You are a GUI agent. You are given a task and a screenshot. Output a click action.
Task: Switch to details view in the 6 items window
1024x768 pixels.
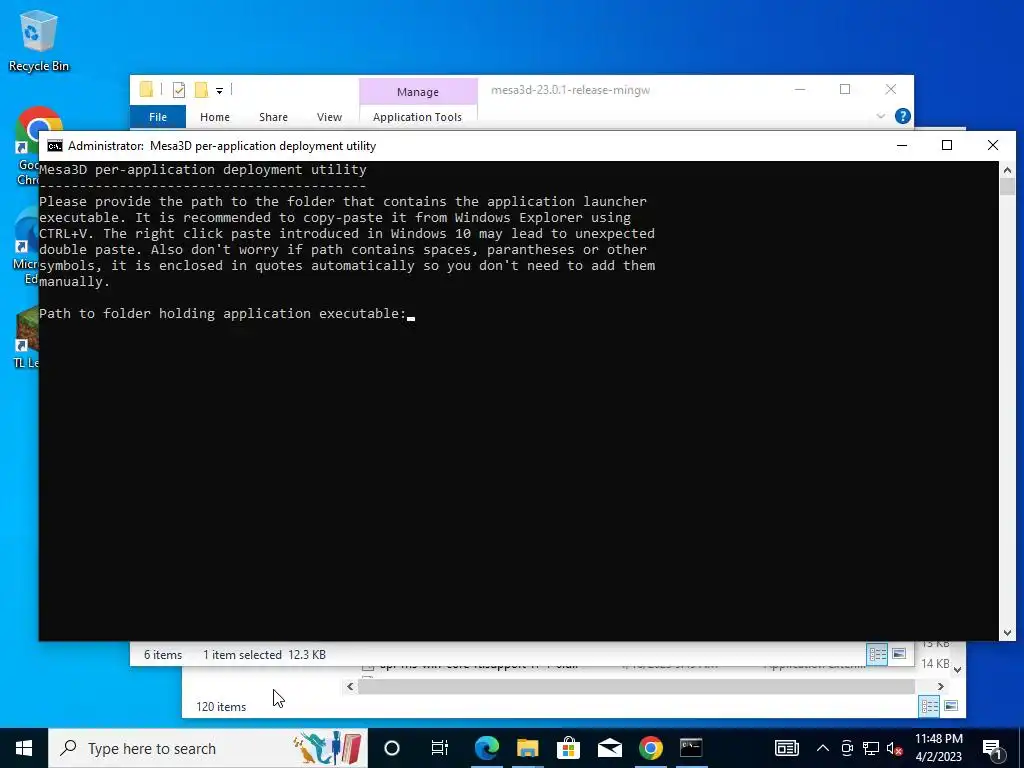[877, 654]
